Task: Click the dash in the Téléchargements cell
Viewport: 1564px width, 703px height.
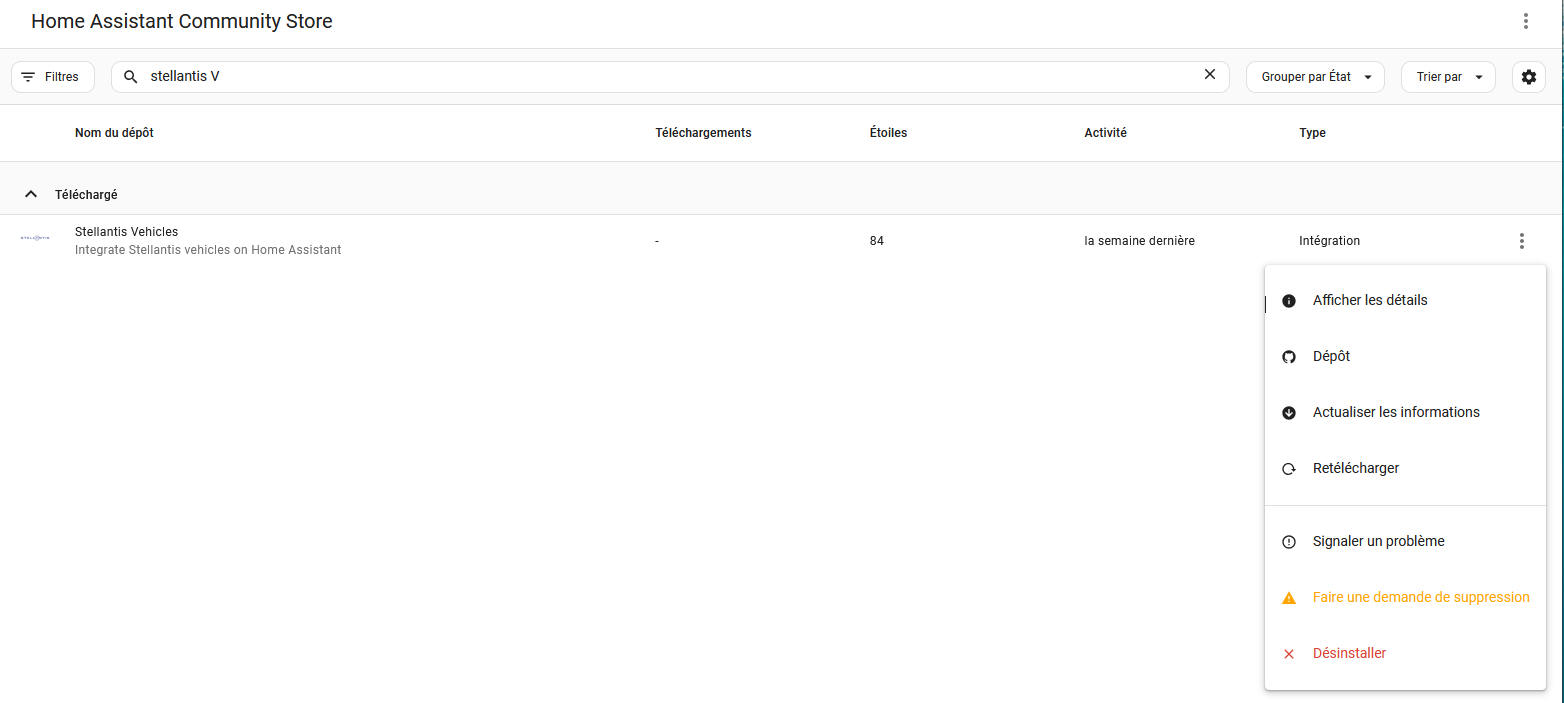Action: coord(657,241)
